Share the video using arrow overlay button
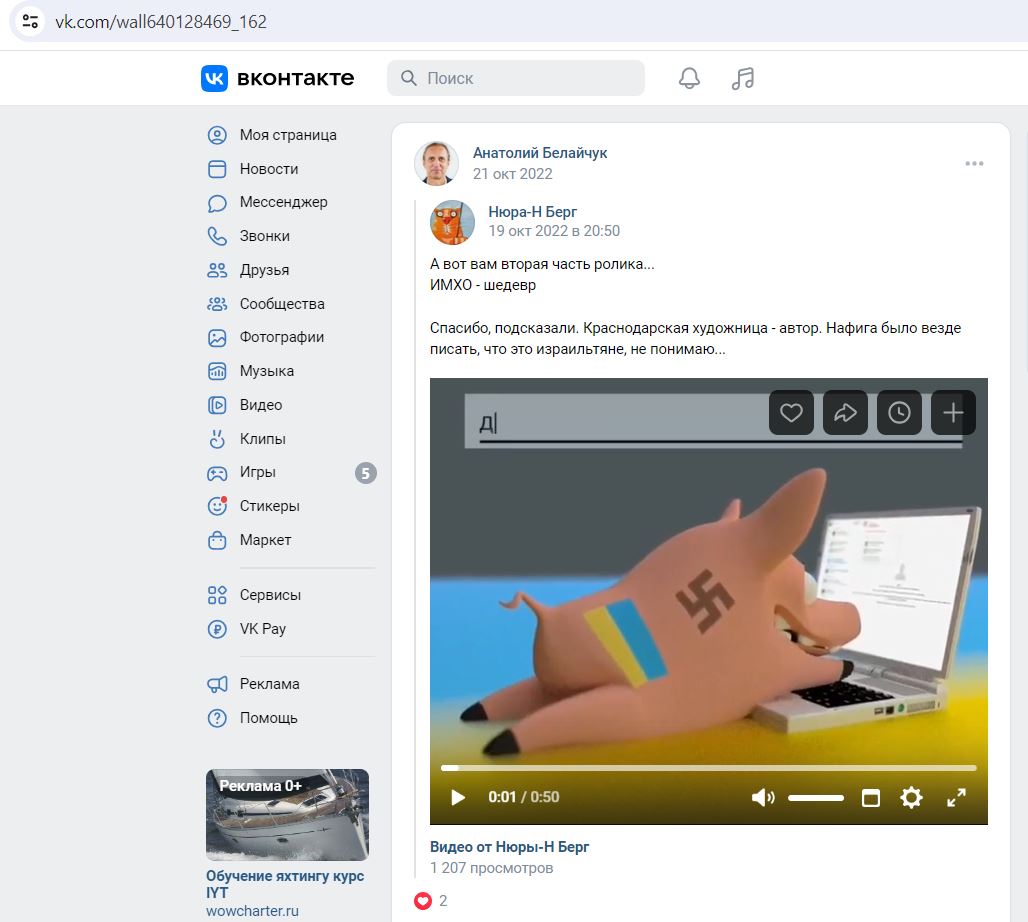This screenshot has height=922, width=1028. pos(845,412)
